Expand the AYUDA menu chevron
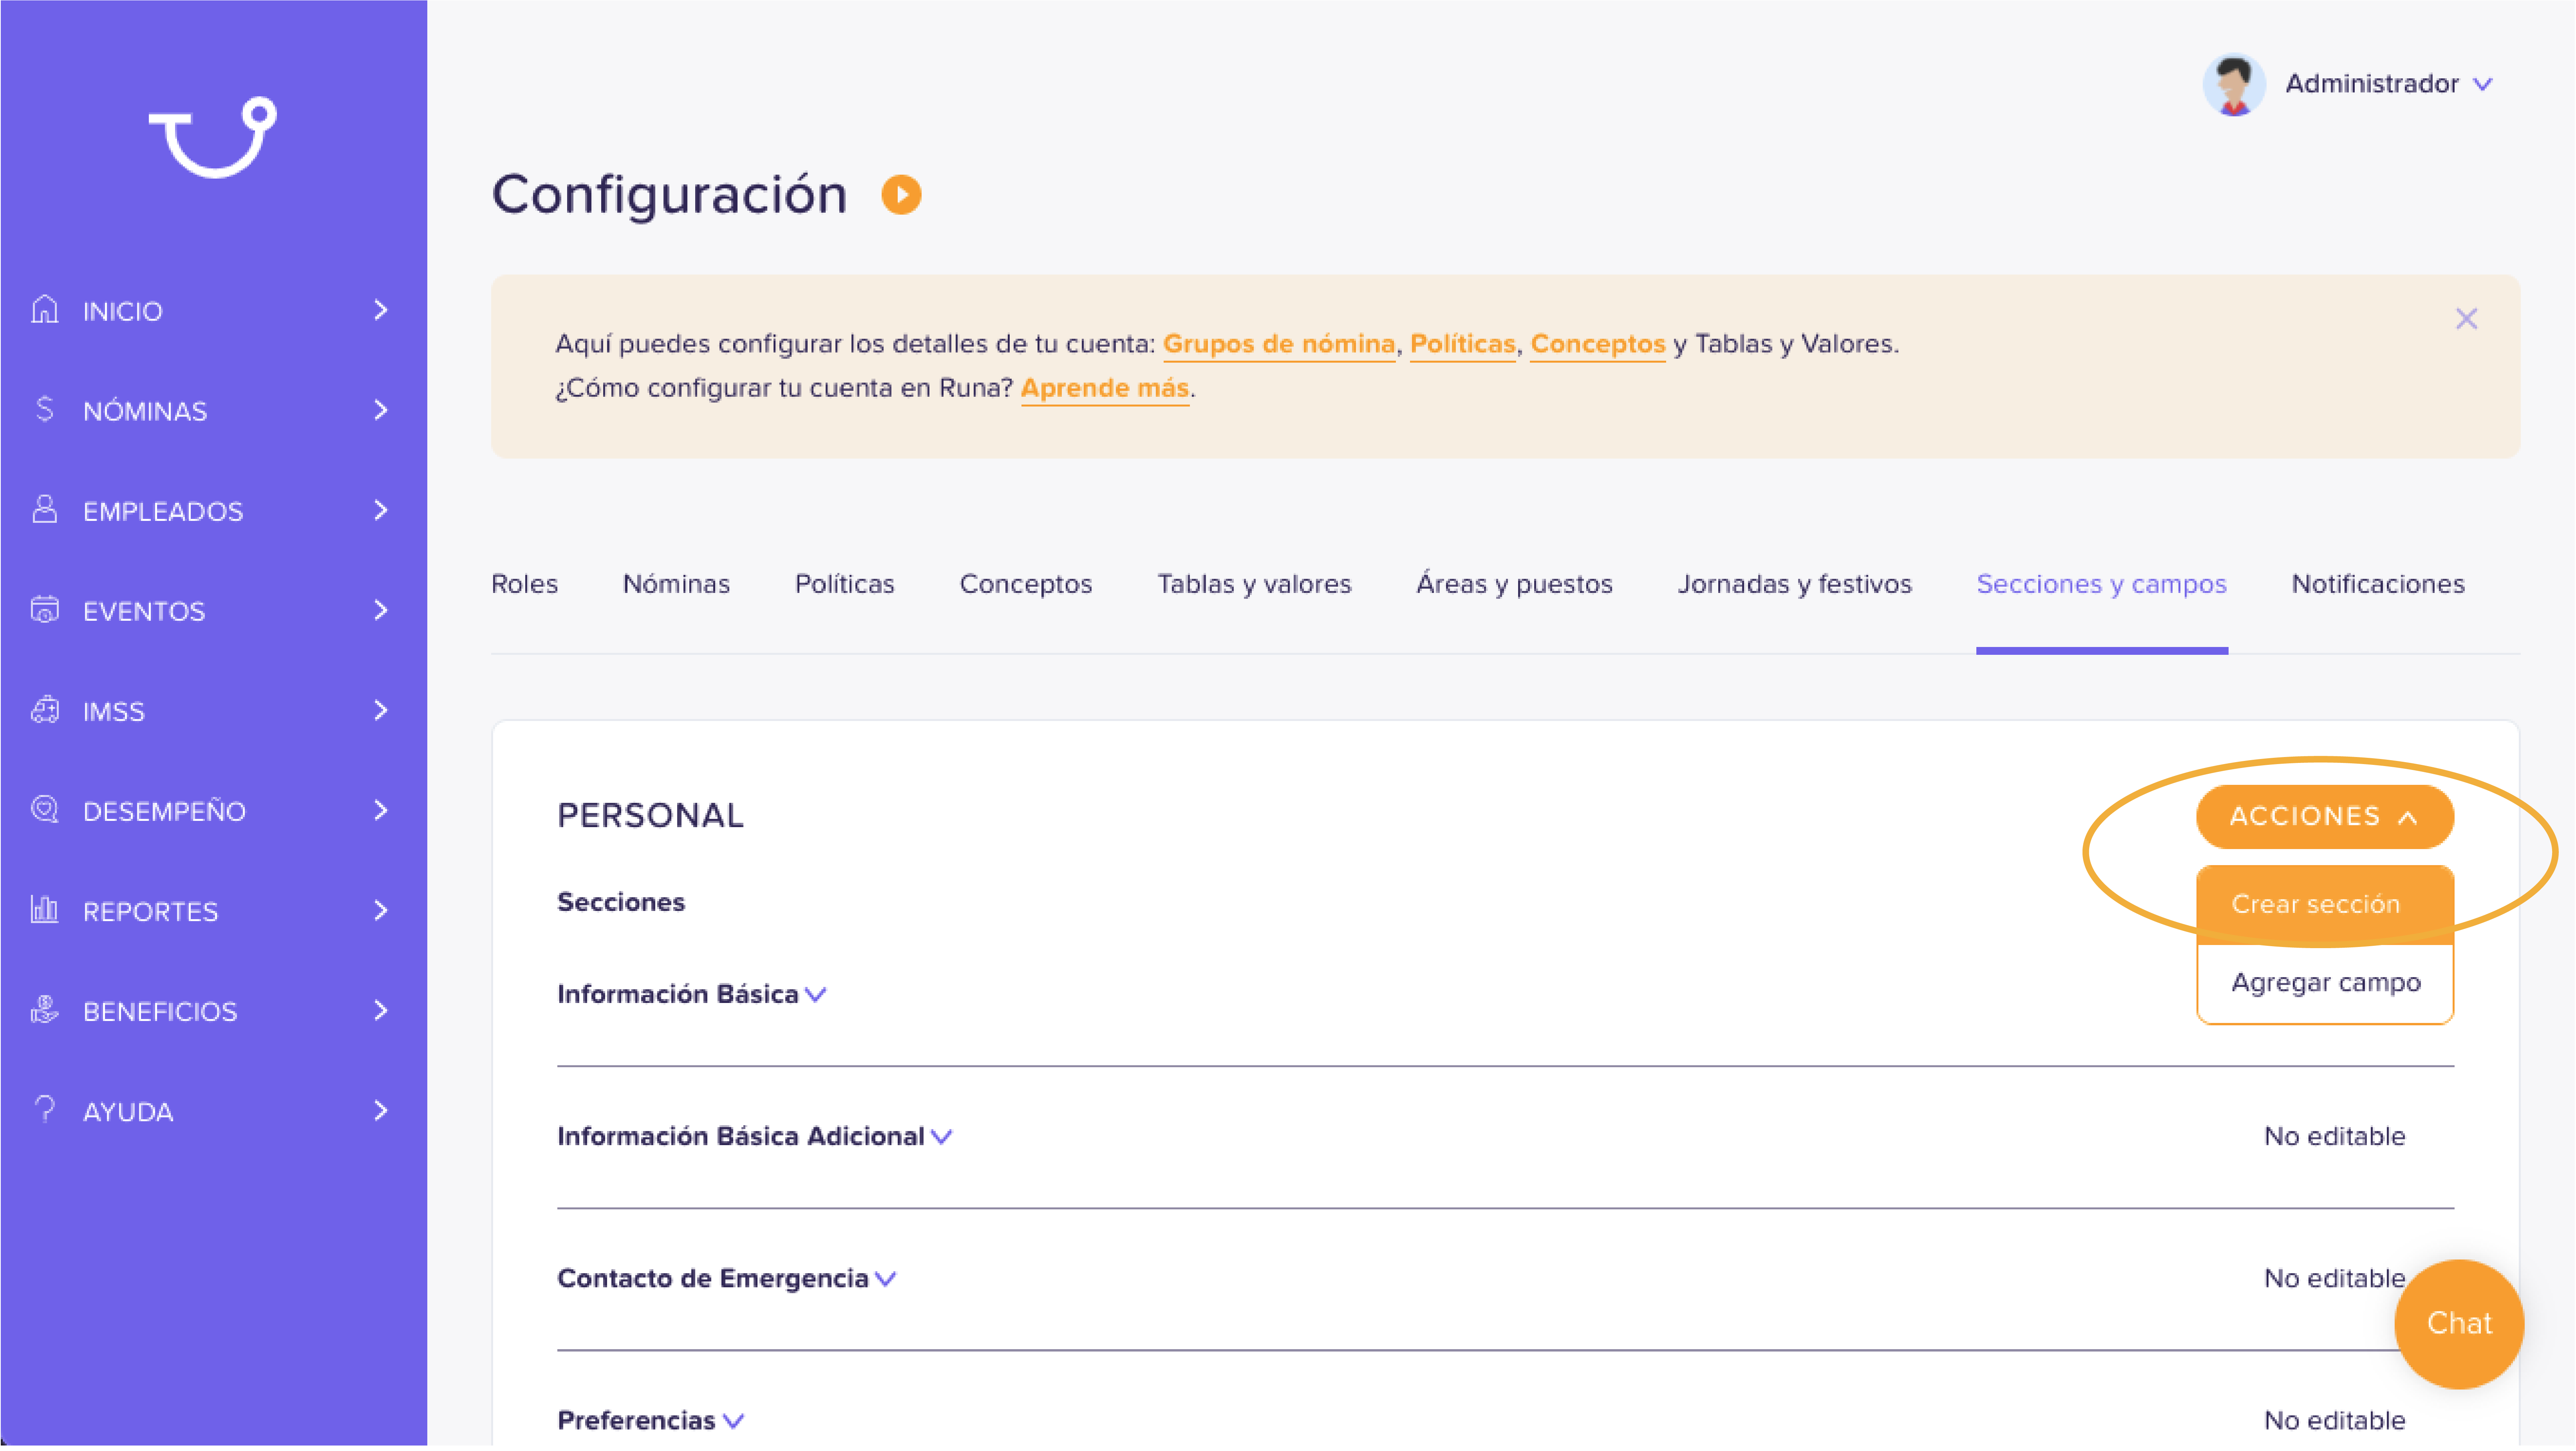The image size is (2576, 1451). (380, 1110)
